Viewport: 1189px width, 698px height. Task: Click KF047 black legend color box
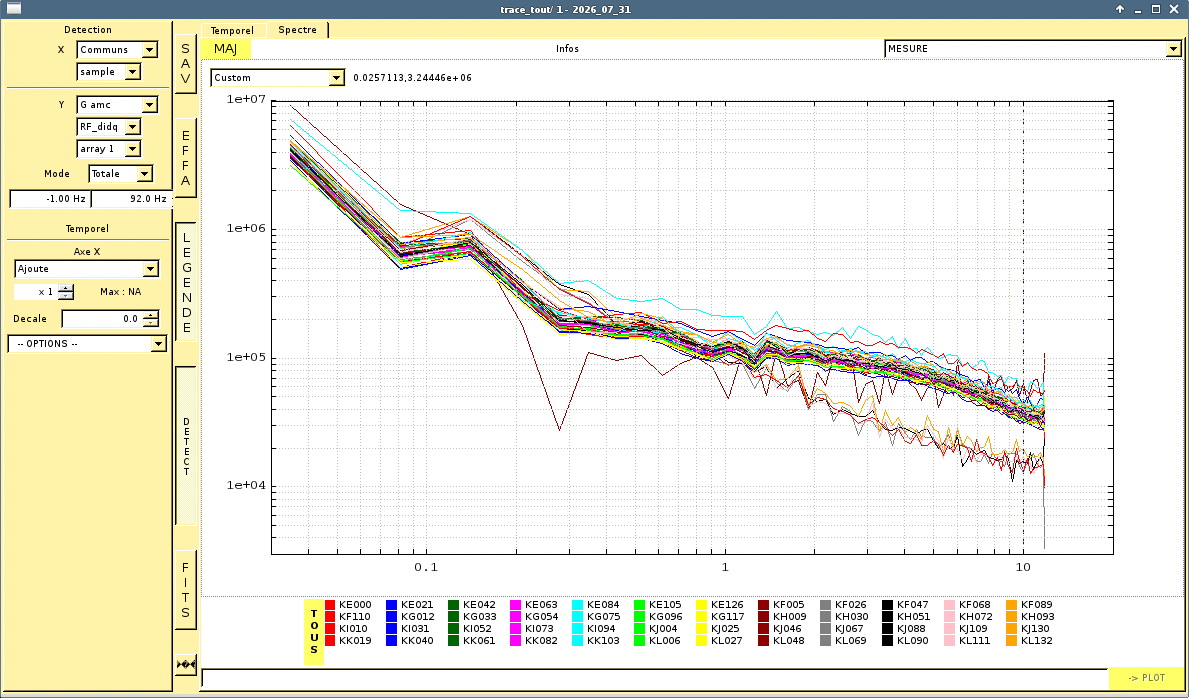pyautogui.click(x=887, y=605)
